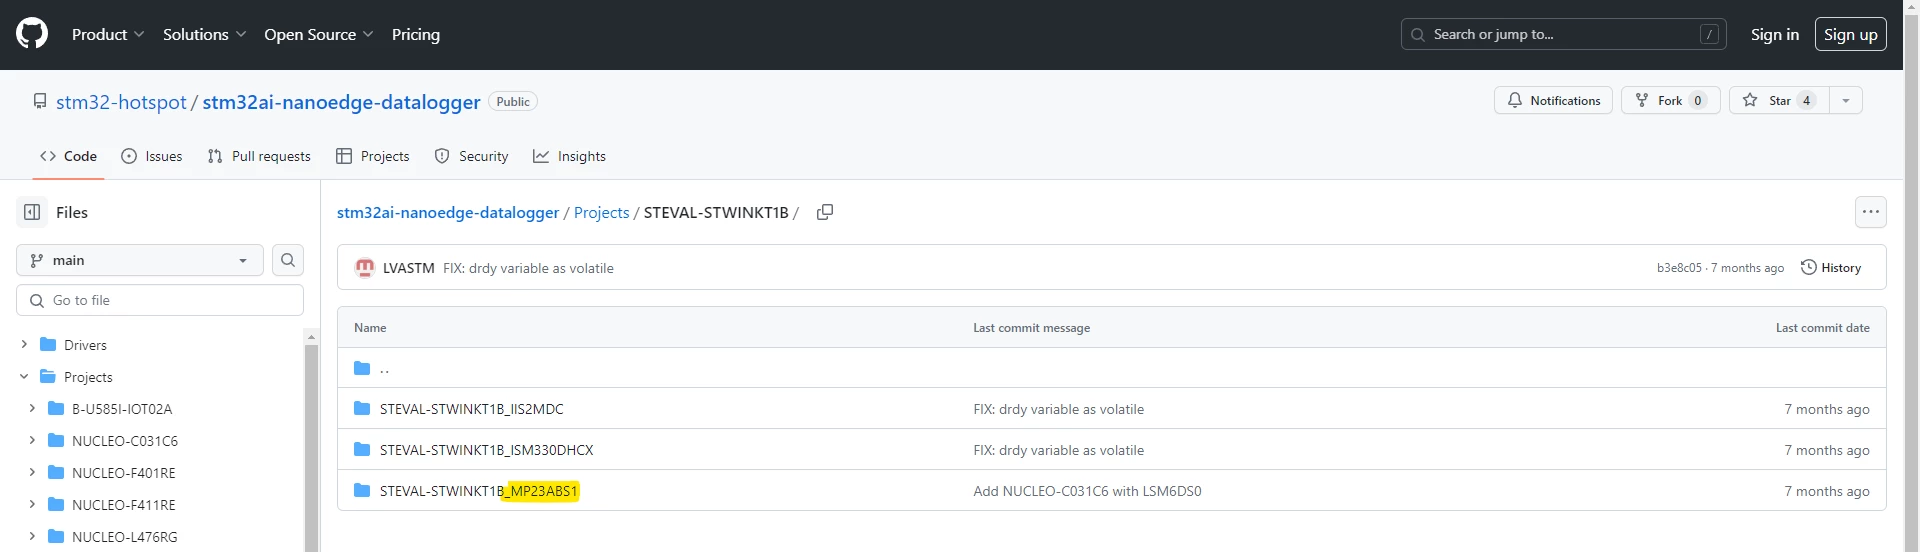Click the STEVAL-STWINKT1B_ISM330DHCX folder icon
The image size is (1920, 552).
362,450
